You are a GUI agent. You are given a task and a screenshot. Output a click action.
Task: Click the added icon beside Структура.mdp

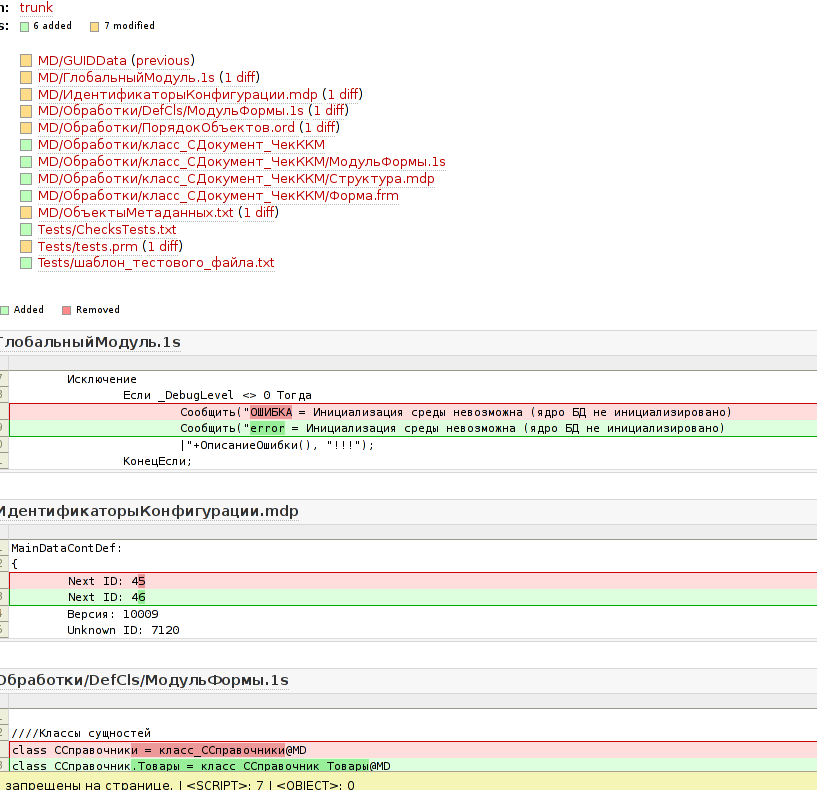pyautogui.click(x=26, y=180)
